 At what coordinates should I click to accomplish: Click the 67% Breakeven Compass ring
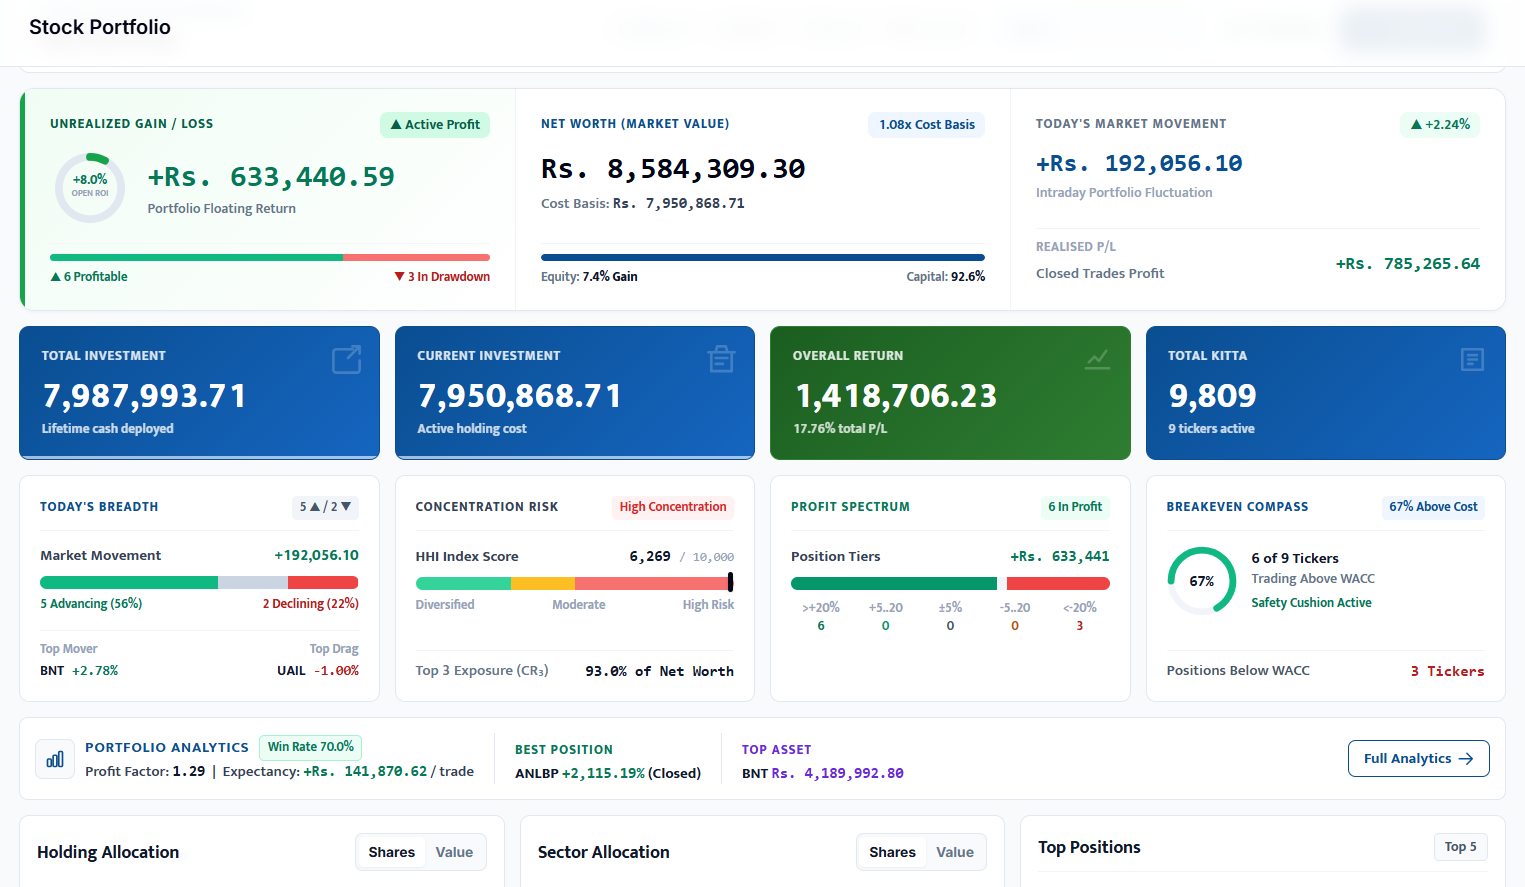coord(1201,581)
